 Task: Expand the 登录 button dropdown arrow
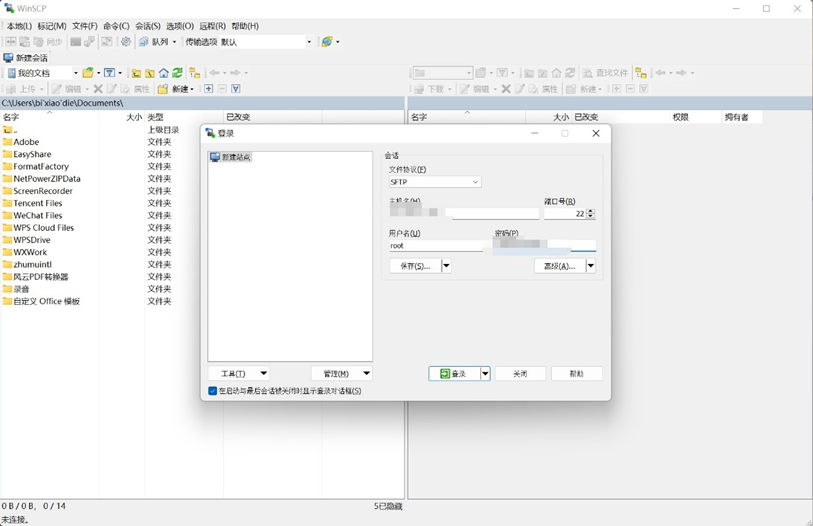pos(485,373)
